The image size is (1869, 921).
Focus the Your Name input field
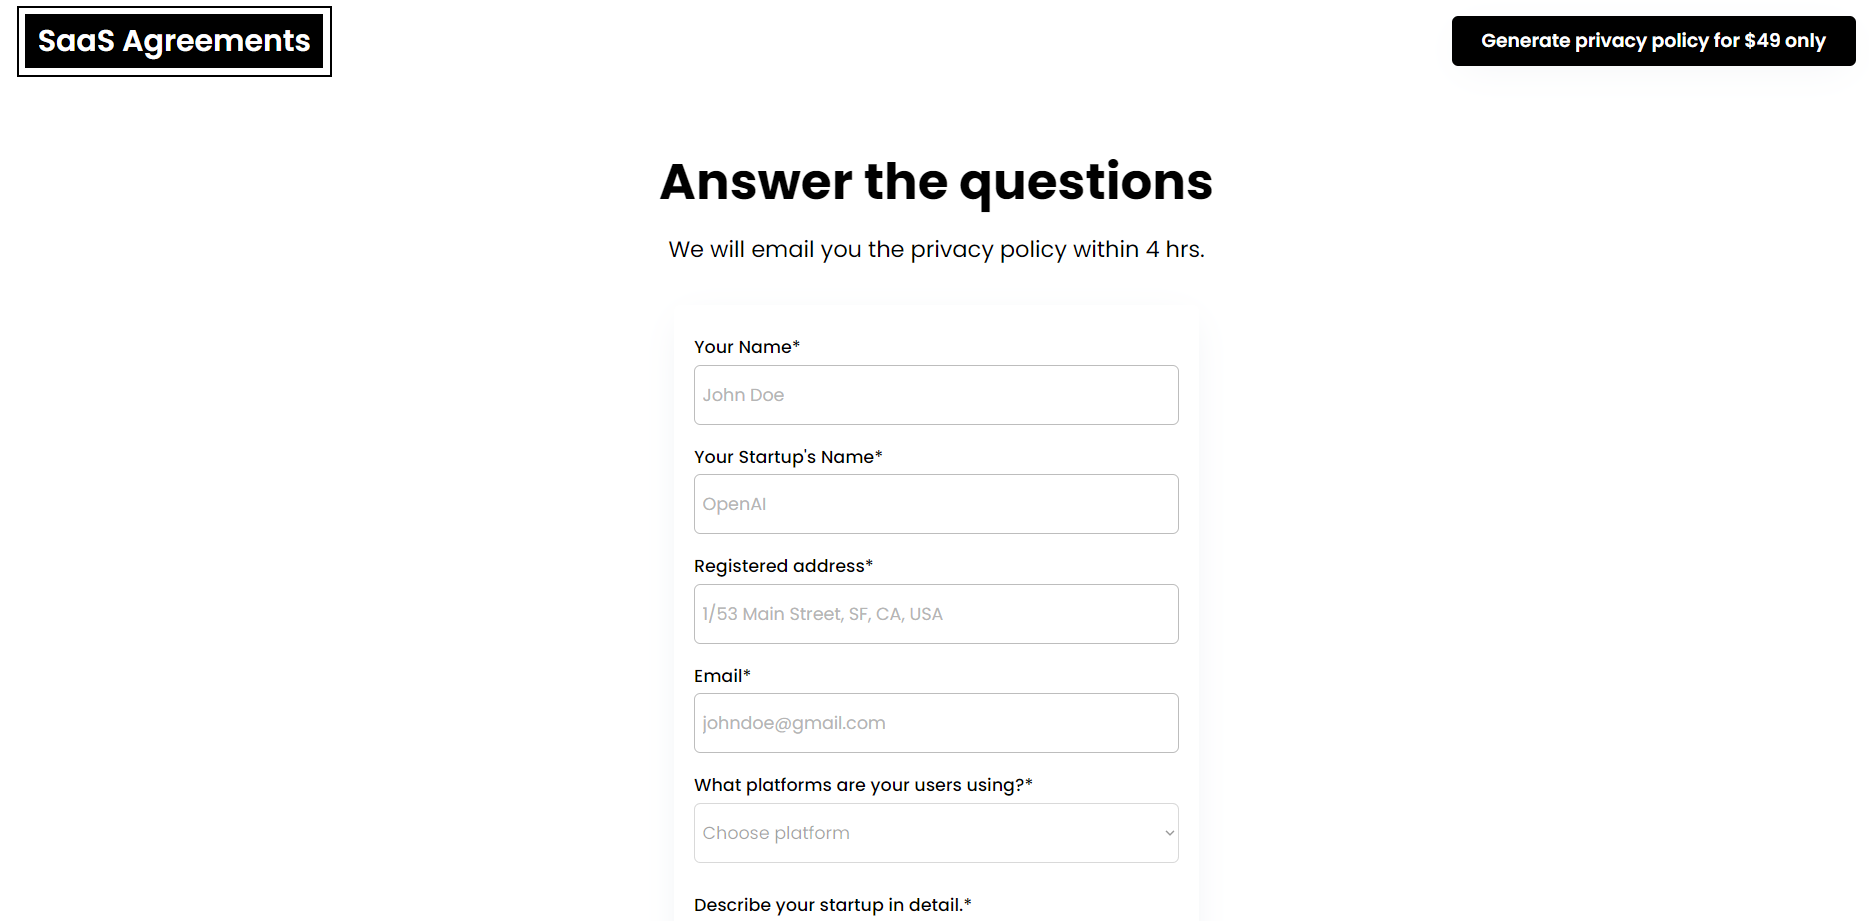[936, 395]
